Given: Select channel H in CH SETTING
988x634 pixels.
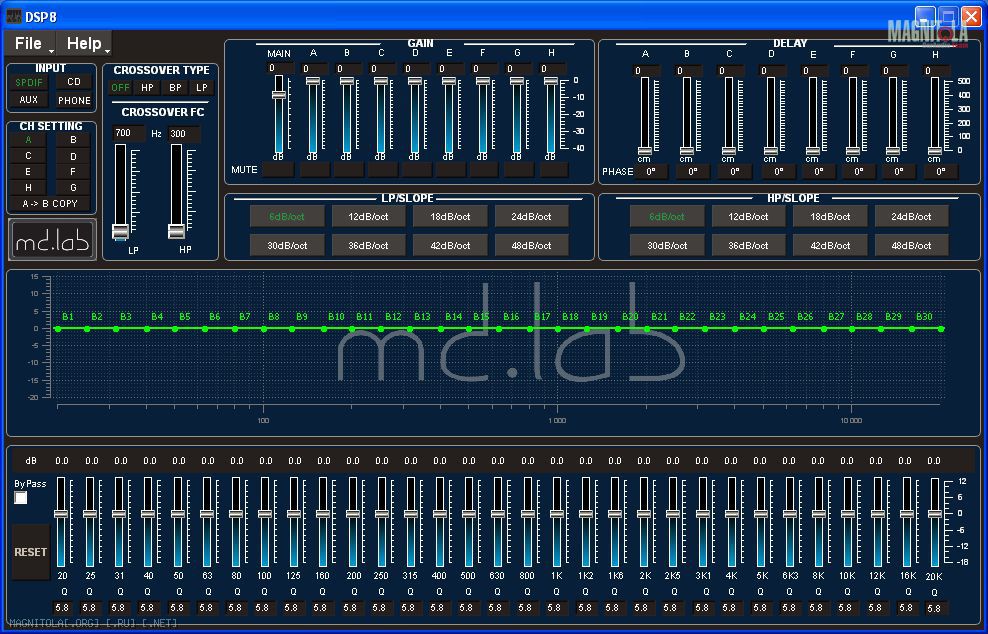Looking at the screenshot, I should pos(28,187).
